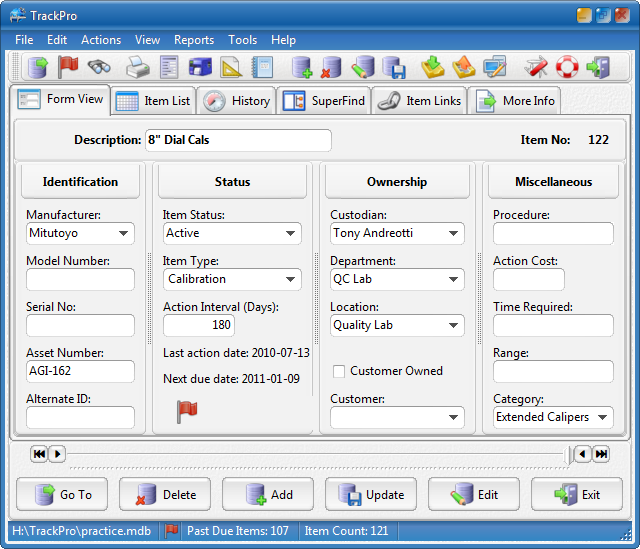Click the Serial No input field
The image size is (640, 549).
[80, 325]
